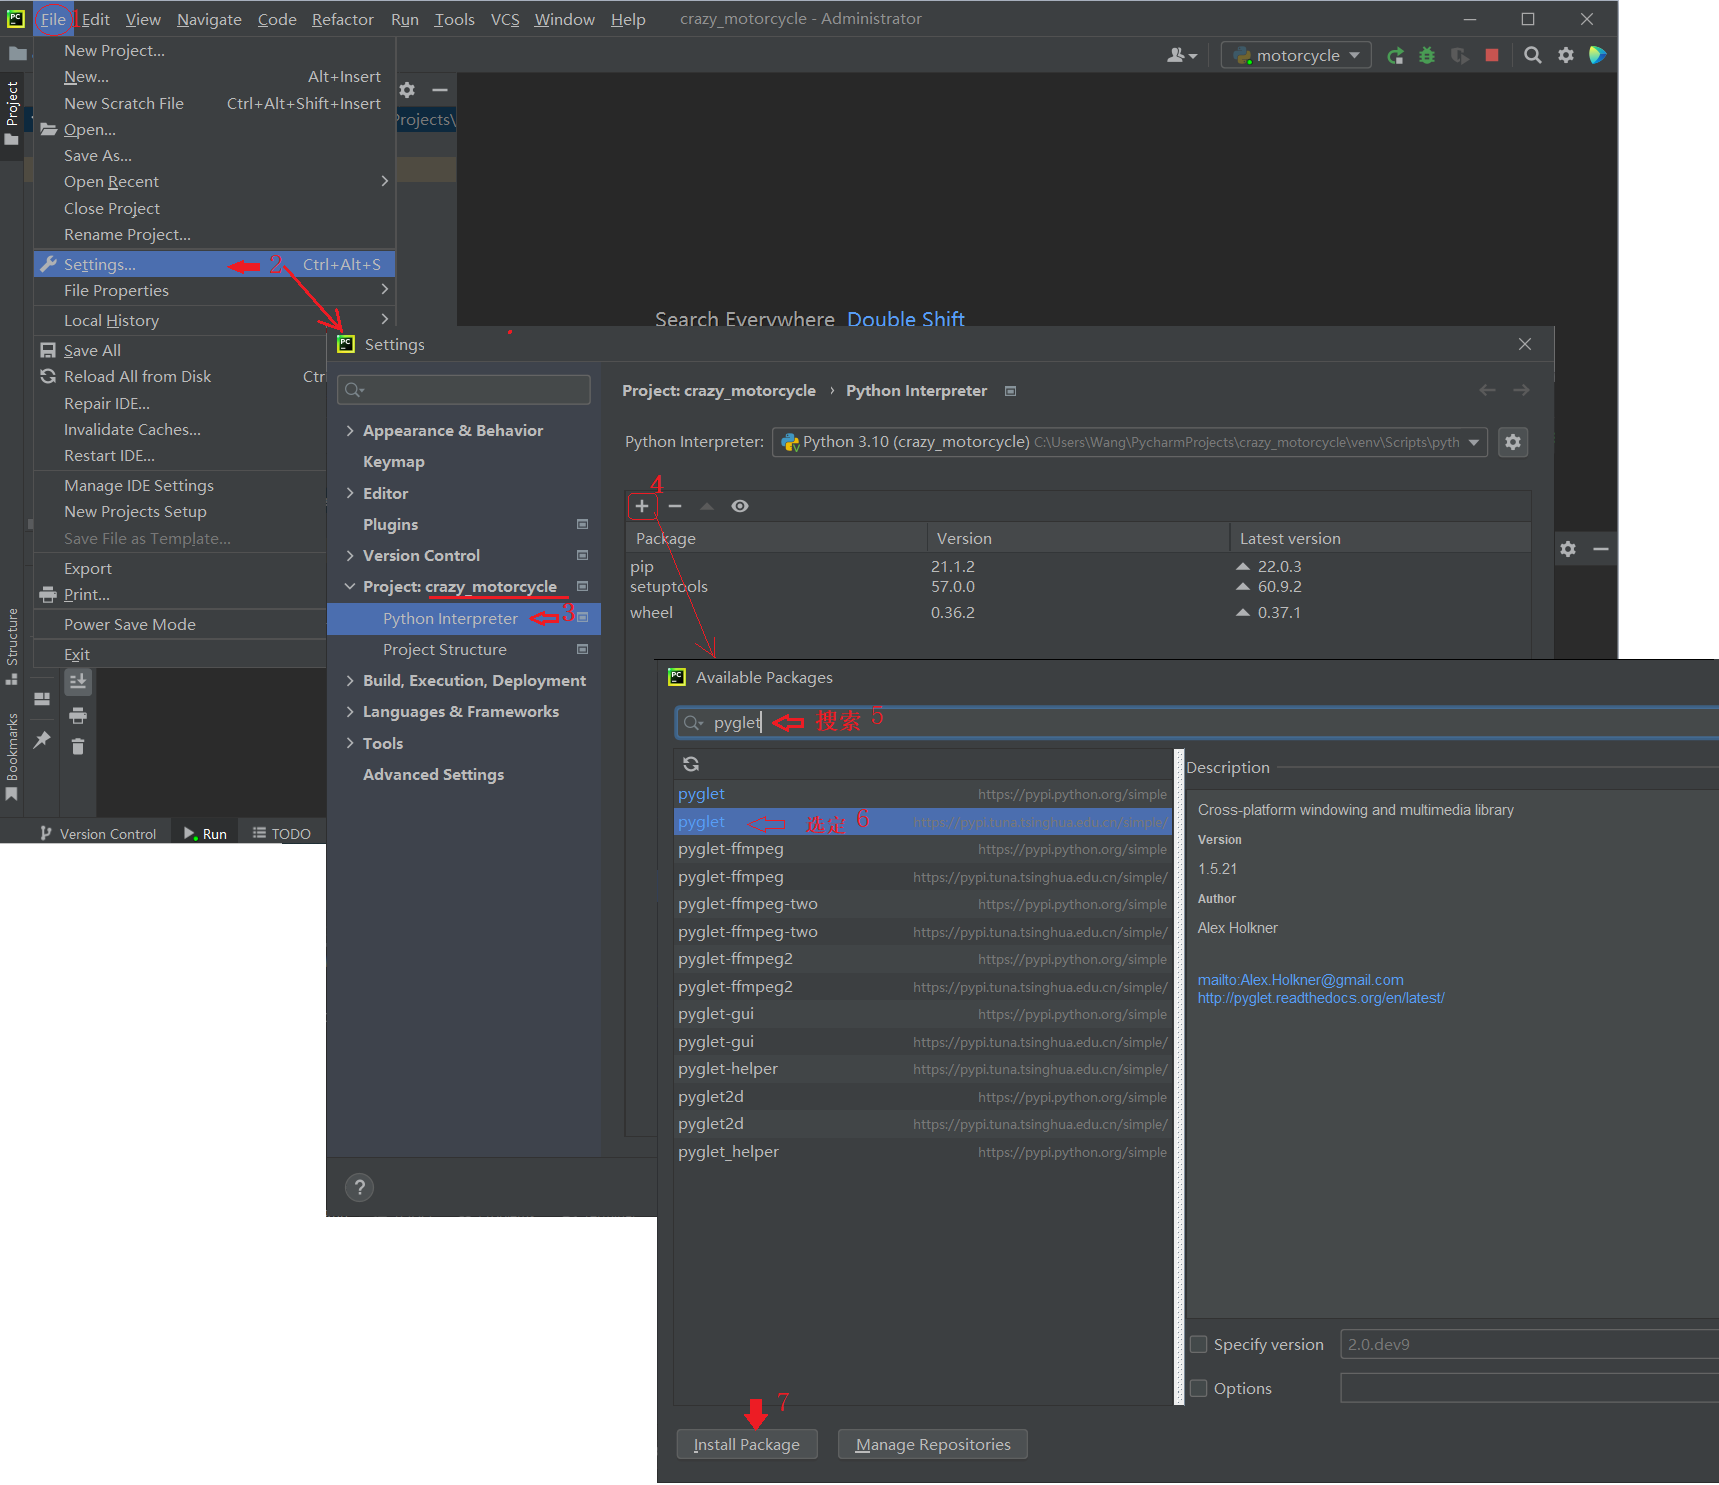Click the add package plus icon

pos(642,506)
